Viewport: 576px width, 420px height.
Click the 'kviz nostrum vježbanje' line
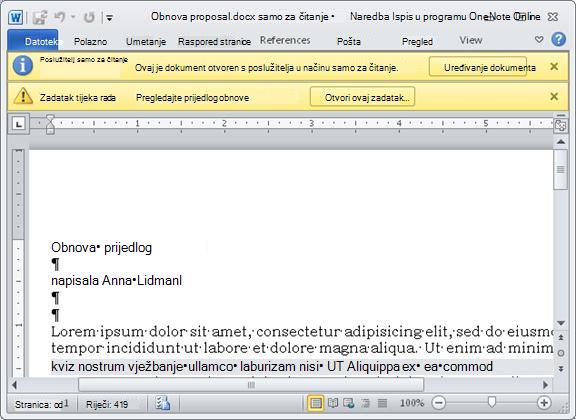point(272,366)
